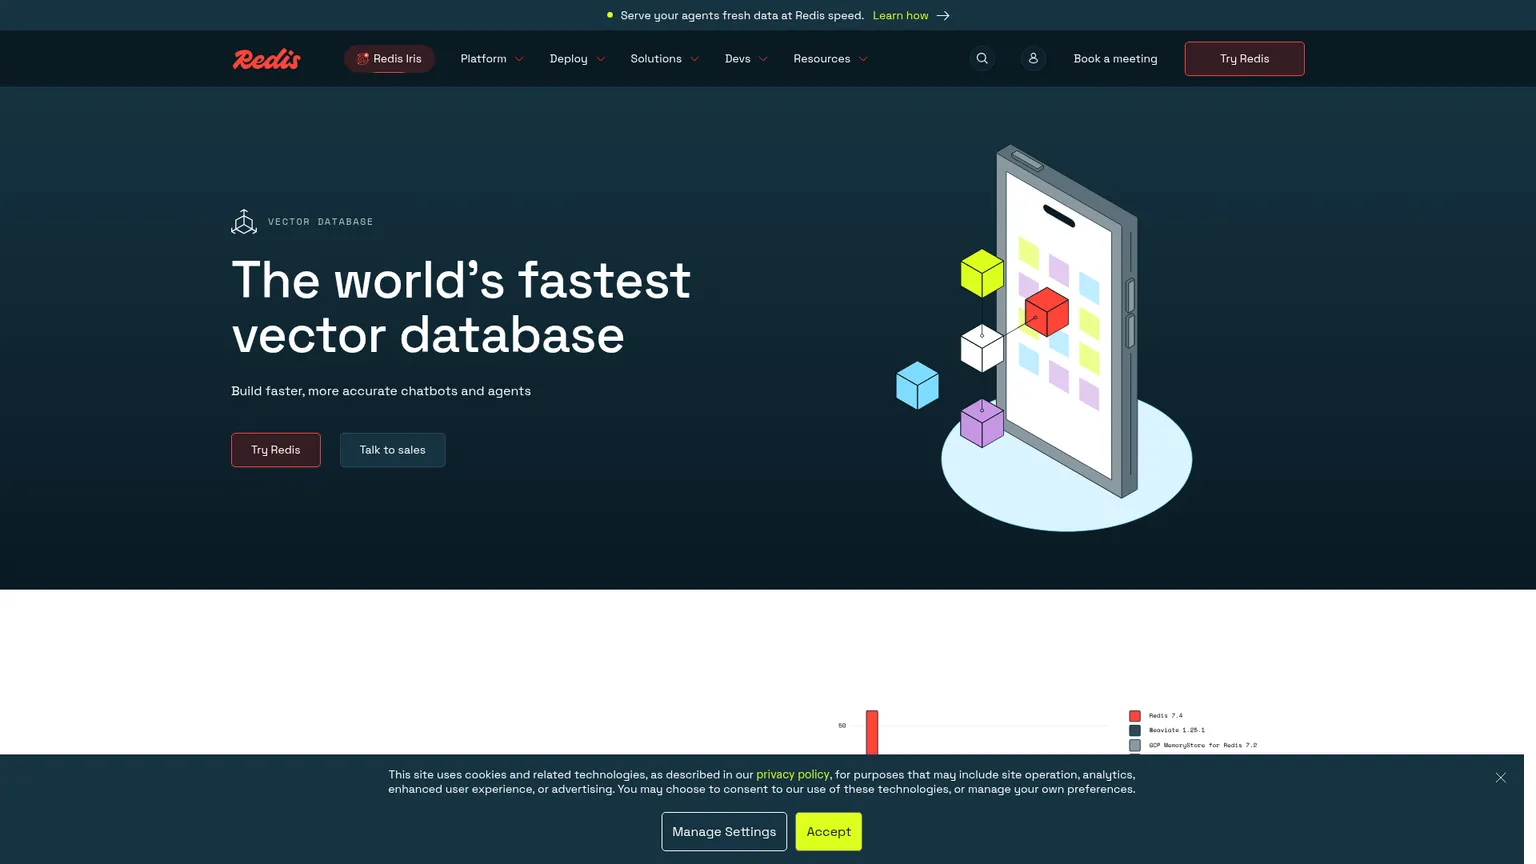The image size is (1536, 864).
Task: Expand the Platform menu
Action: 492,59
